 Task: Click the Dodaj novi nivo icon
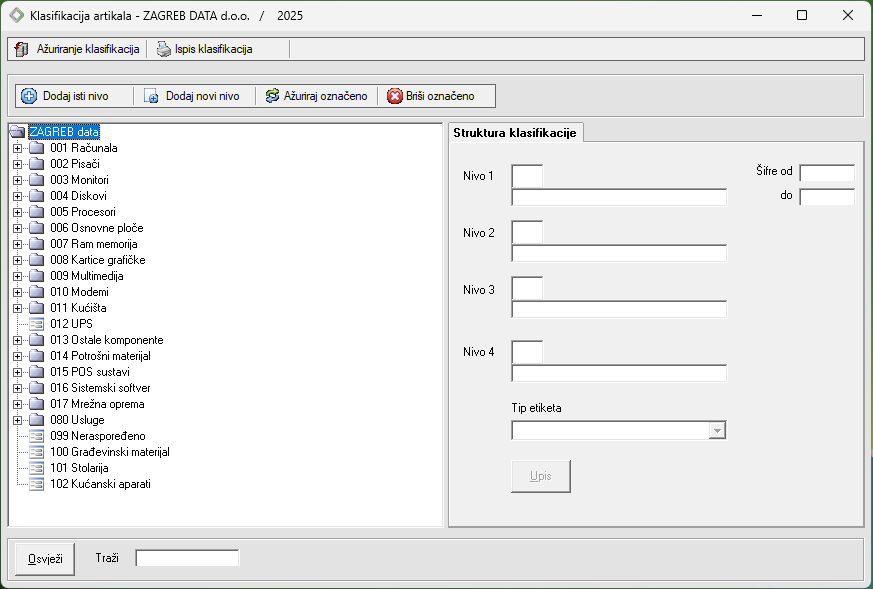[152, 96]
